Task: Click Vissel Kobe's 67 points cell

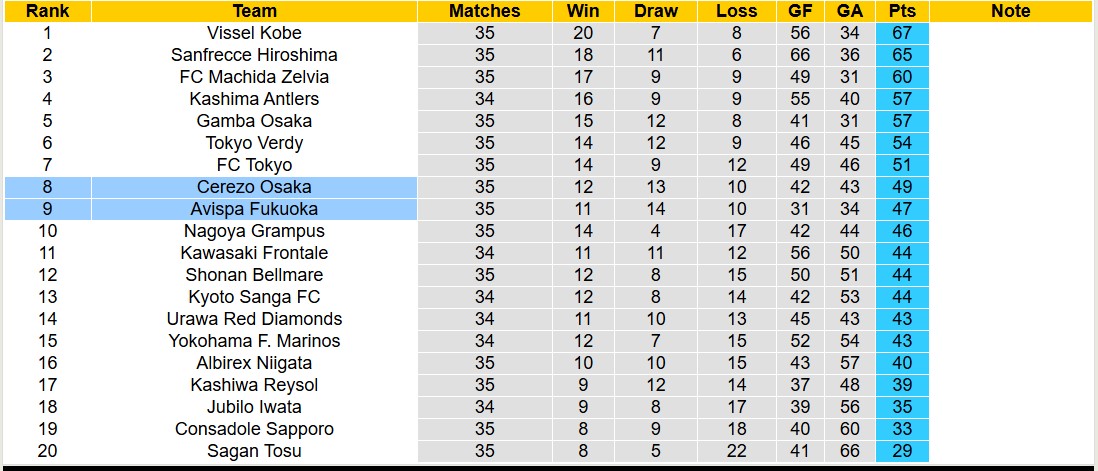Action: click(902, 33)
